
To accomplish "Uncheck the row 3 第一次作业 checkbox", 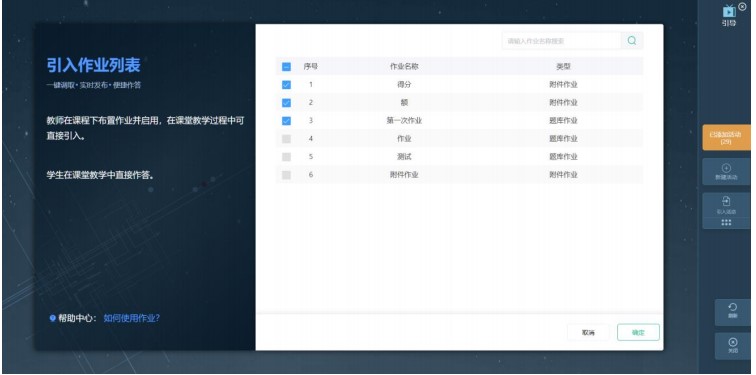I will (x=286, y=121).
